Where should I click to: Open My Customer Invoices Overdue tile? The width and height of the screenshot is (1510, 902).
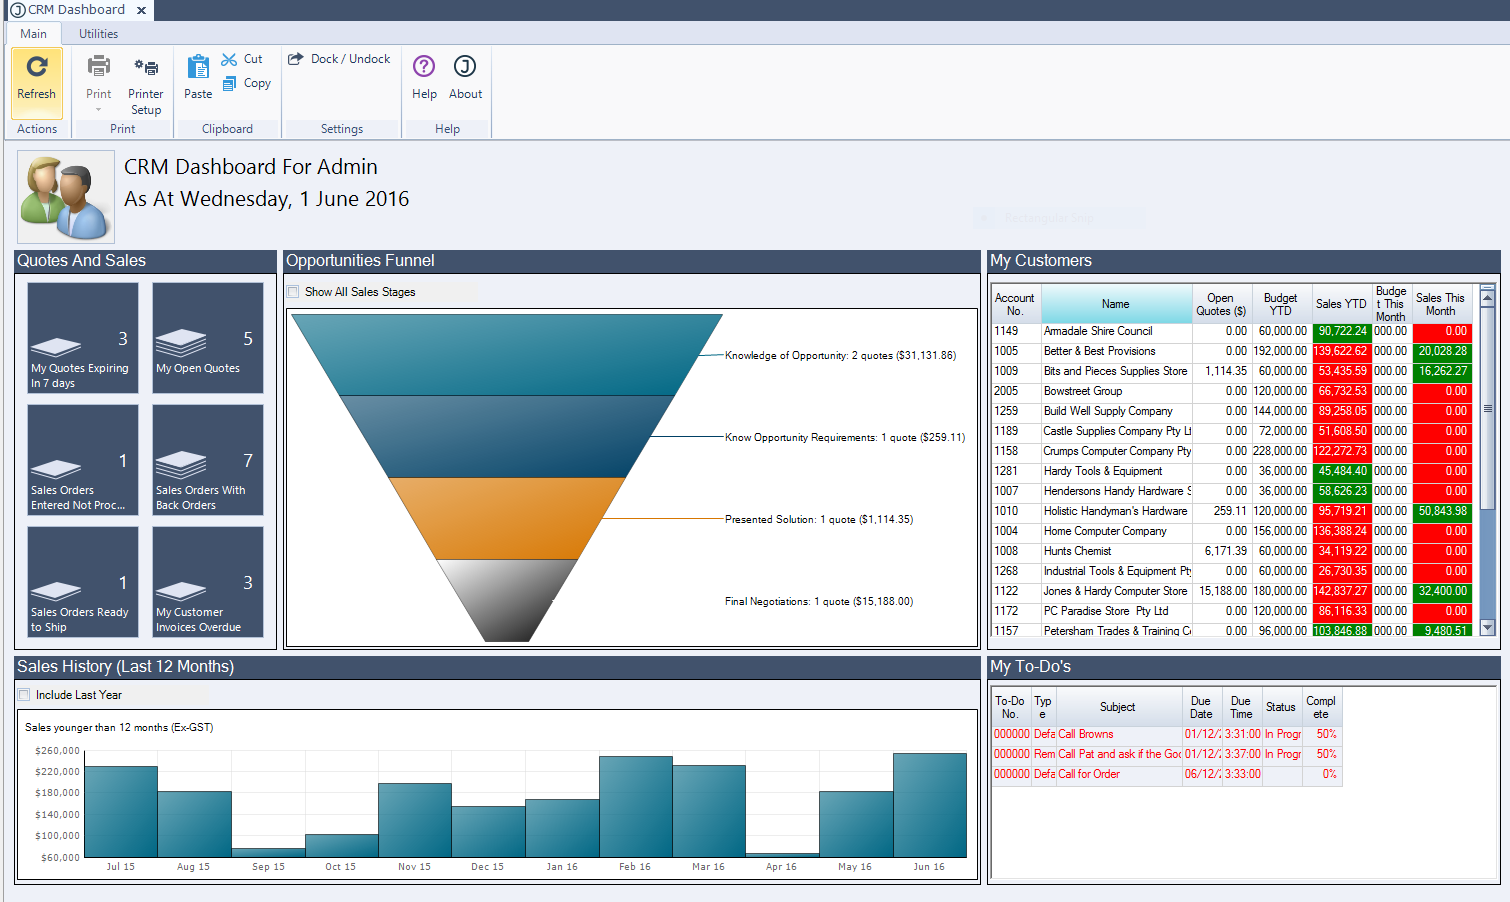point(208,582)
